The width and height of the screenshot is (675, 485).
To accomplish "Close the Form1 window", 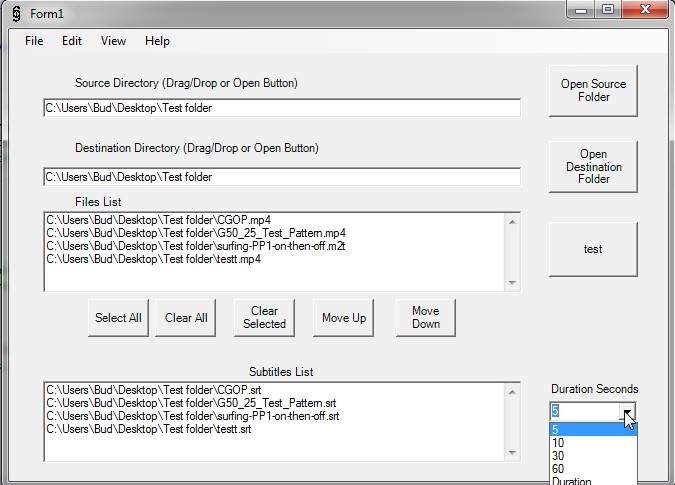I will coord(645,9).
